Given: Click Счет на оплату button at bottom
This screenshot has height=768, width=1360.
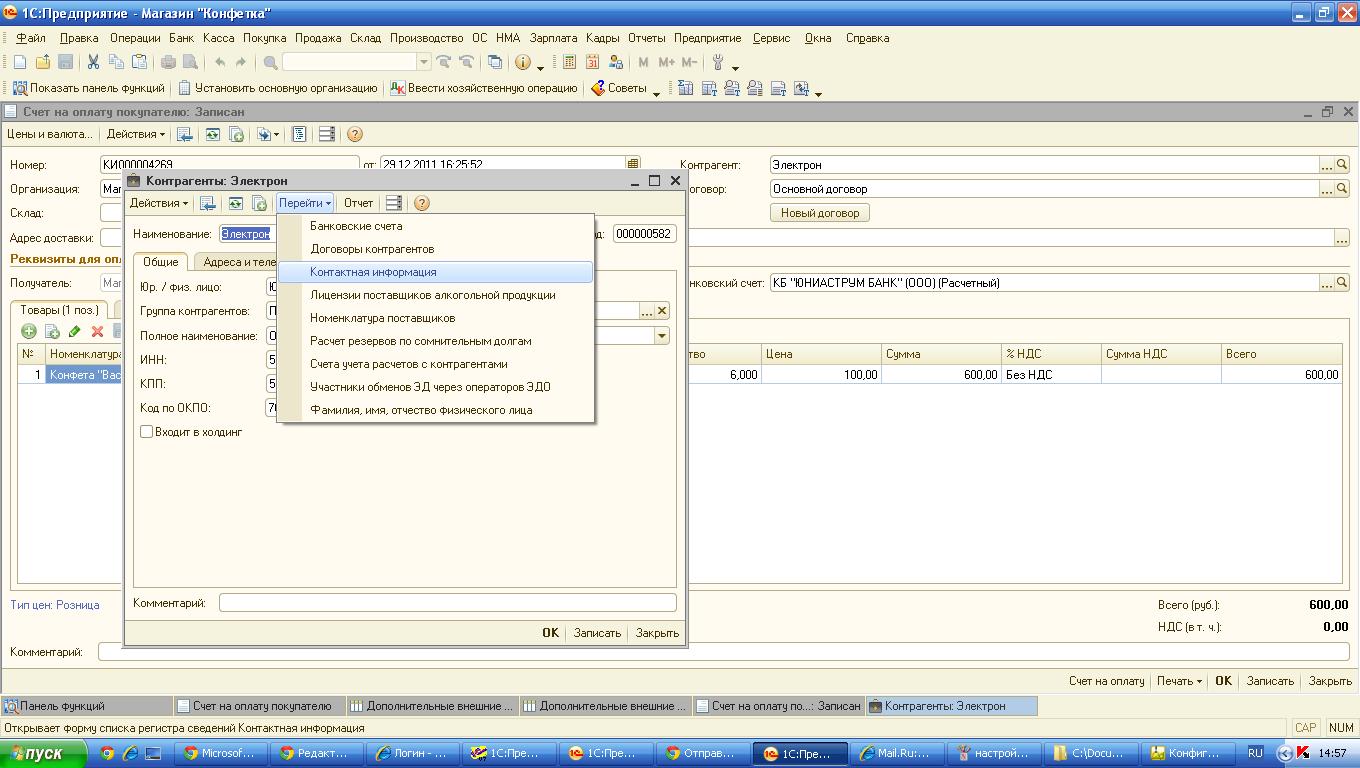Looking at the screenshot, I should pyautogui.click(x=1106, y=681).
